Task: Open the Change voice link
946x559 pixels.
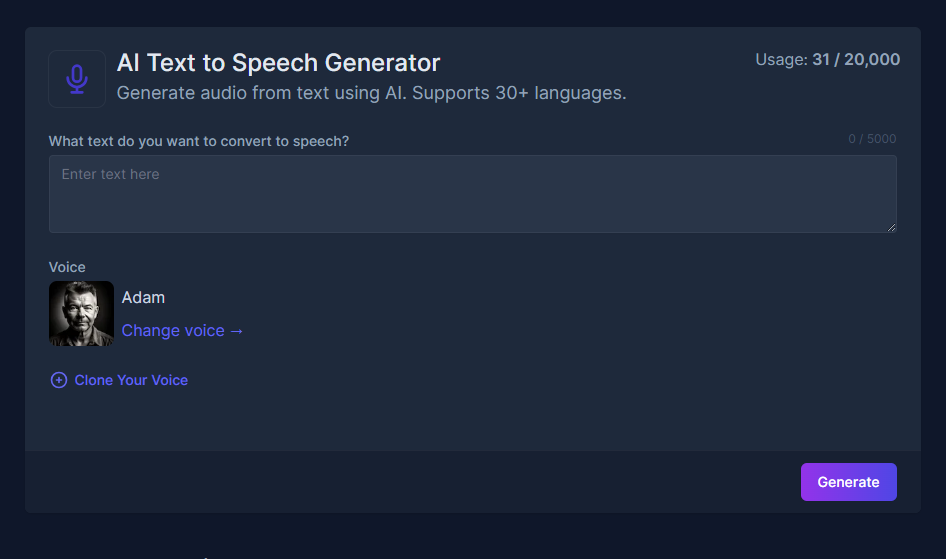Action: [x=172, y=331]
